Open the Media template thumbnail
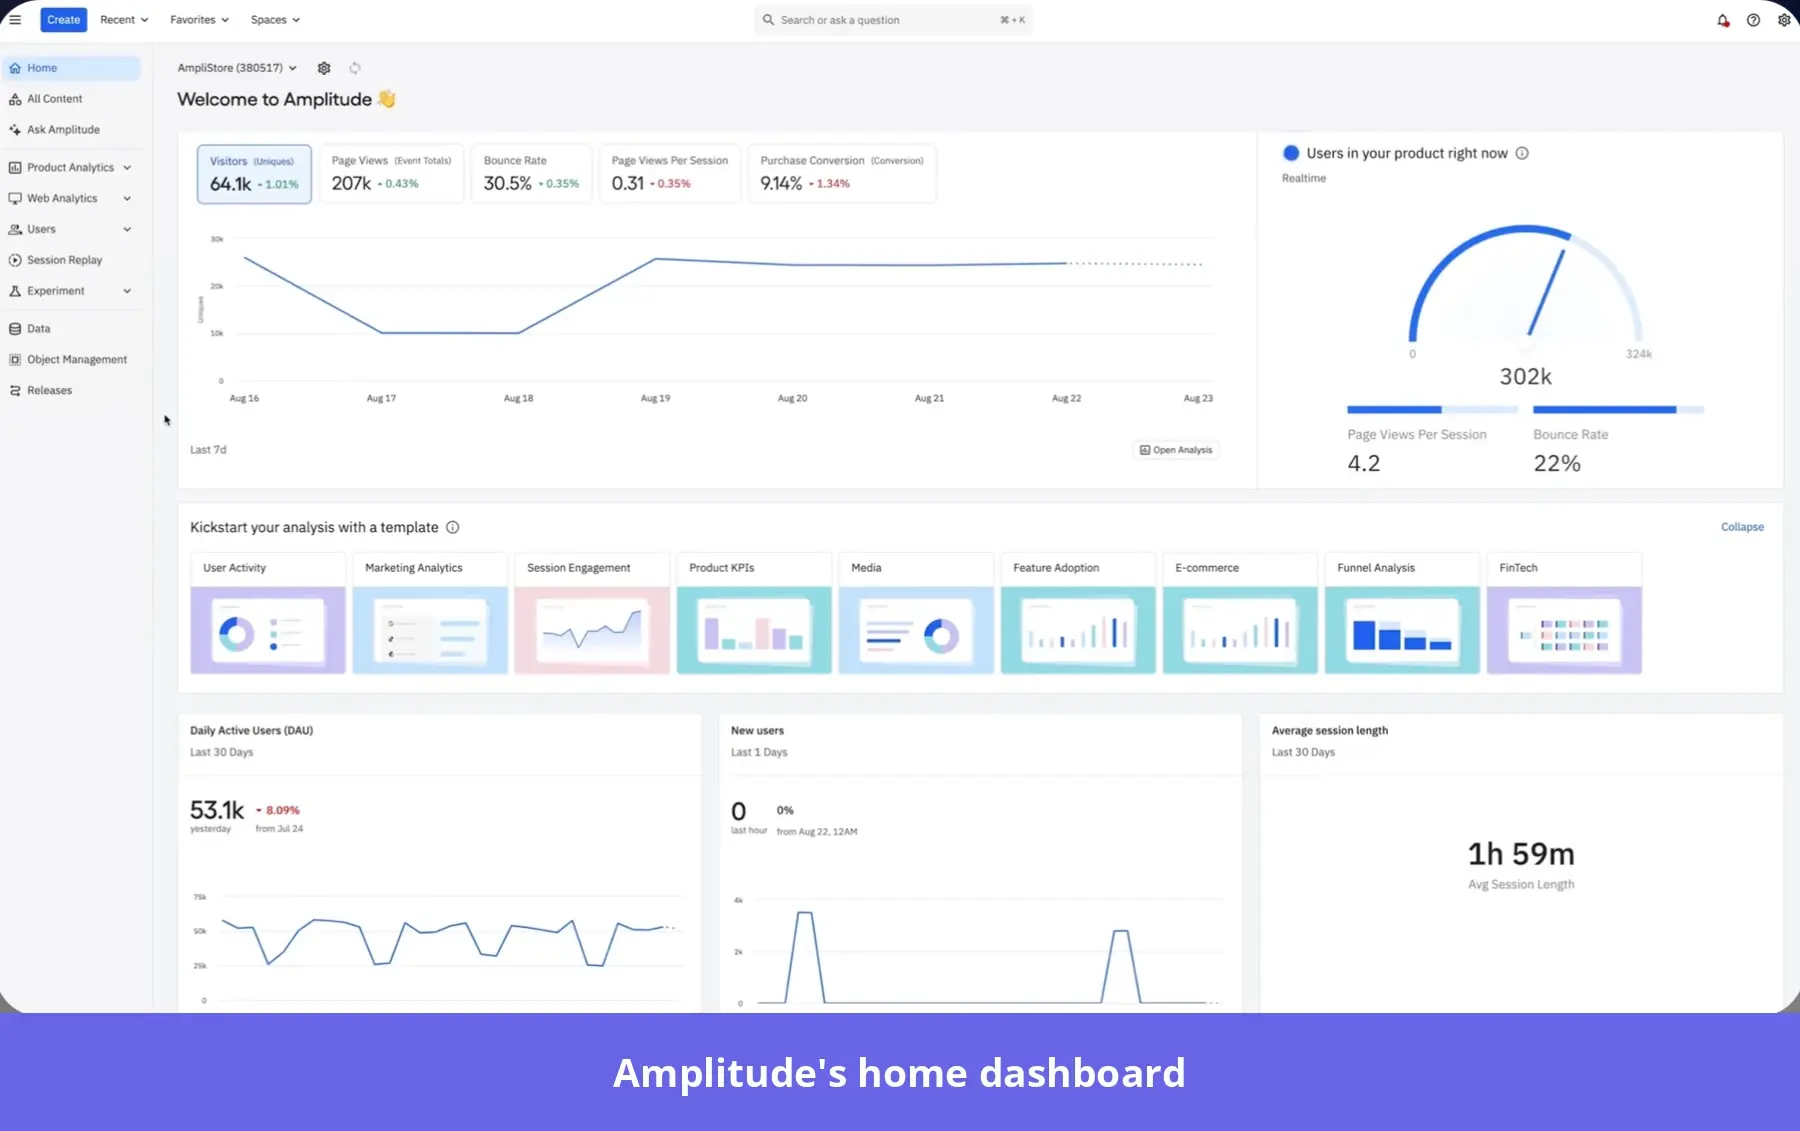The height and width of the screenshot is (1131, 1800). pos(916,630)
